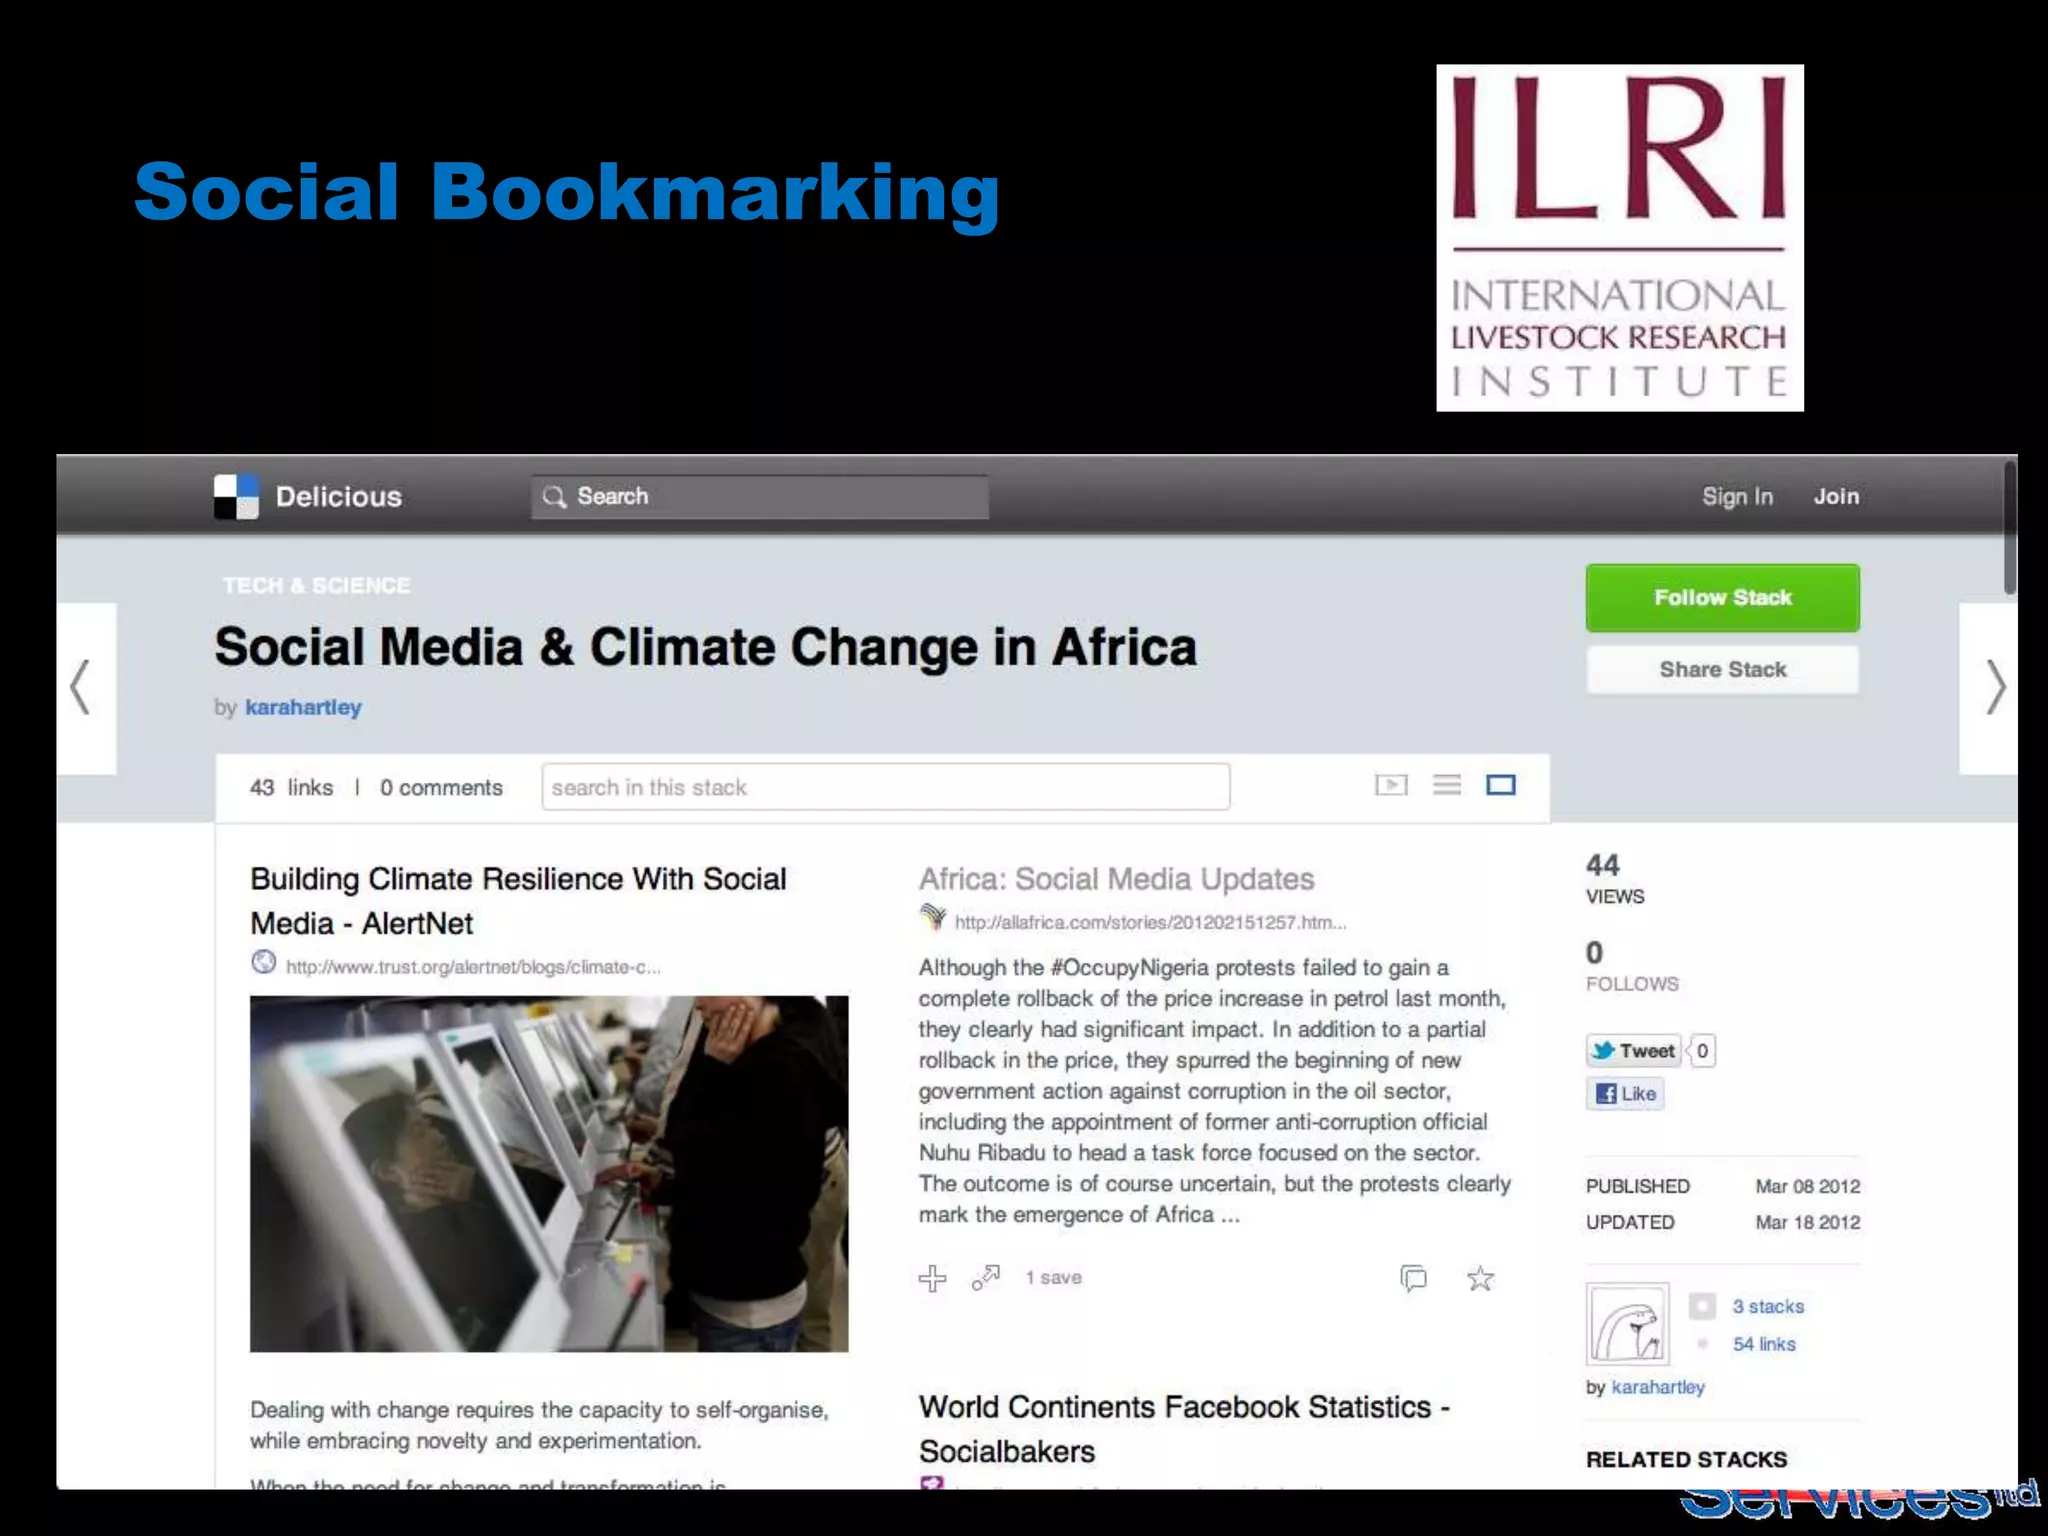2048x1536 pixels.
Task: Switch to list view icon
Action: 1447,786
